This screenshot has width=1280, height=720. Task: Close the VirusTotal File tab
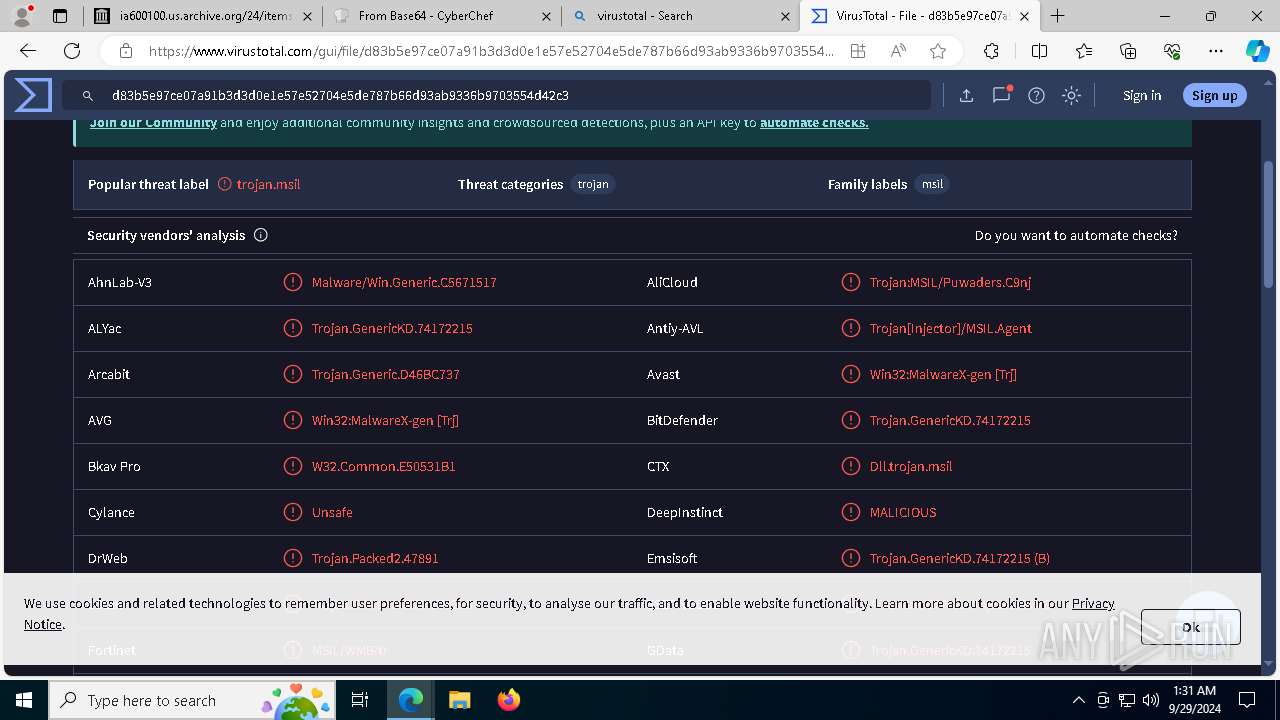1024,16
